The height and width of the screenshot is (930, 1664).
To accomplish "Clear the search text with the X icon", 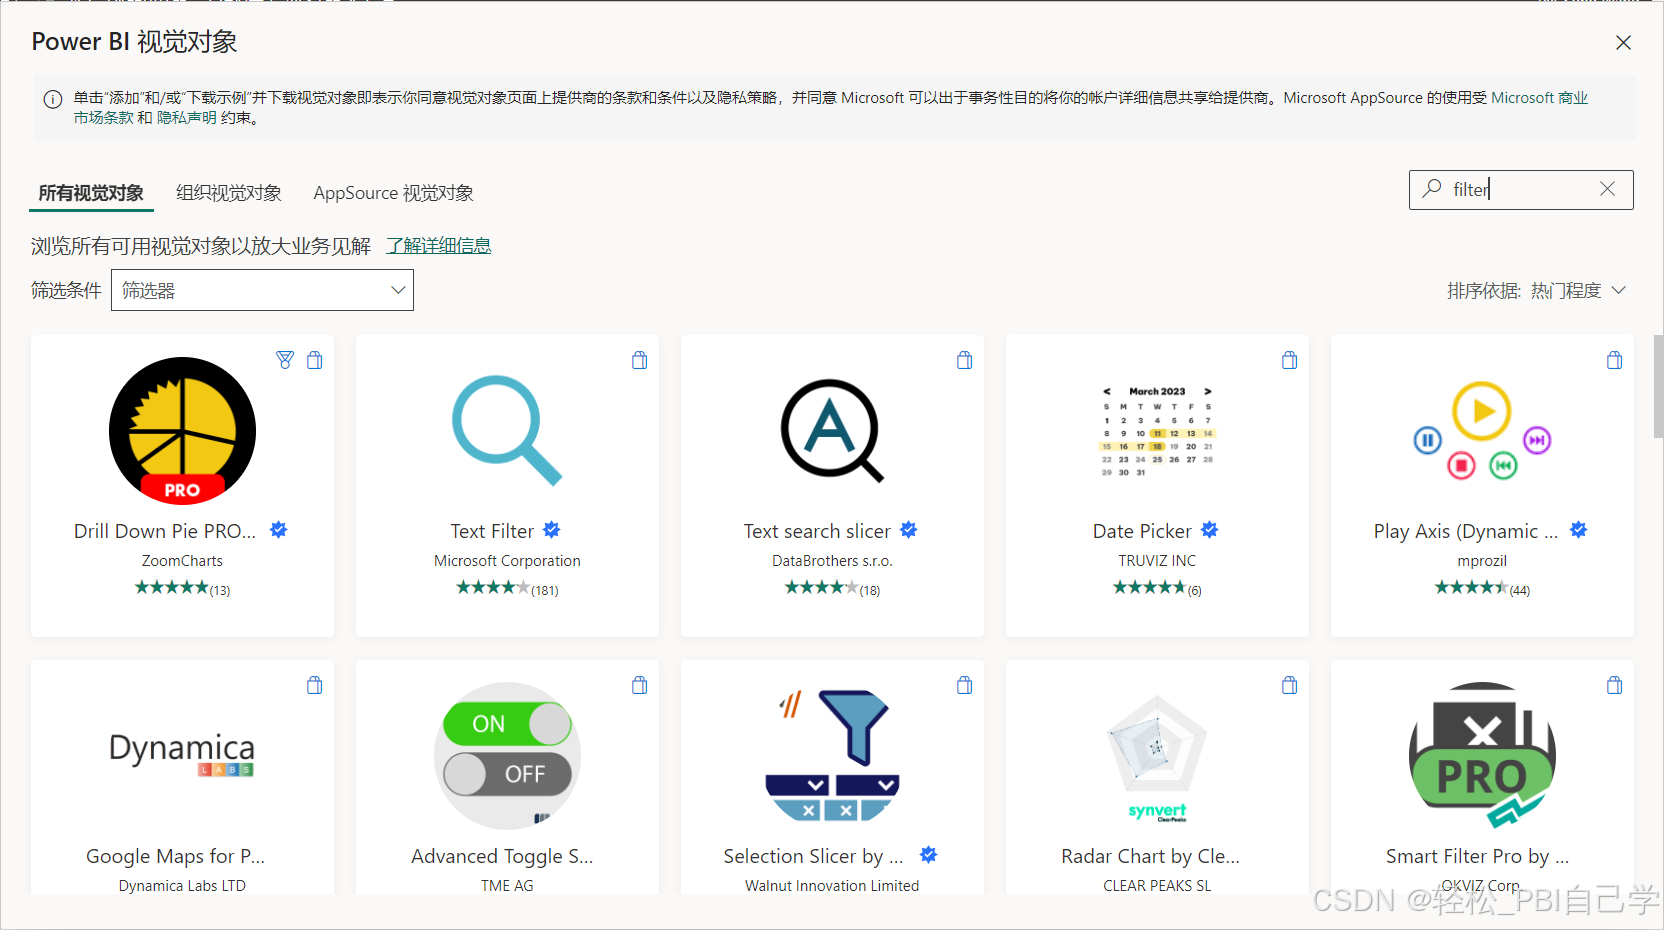I will pyautogui.click(x=1607, y=189).
